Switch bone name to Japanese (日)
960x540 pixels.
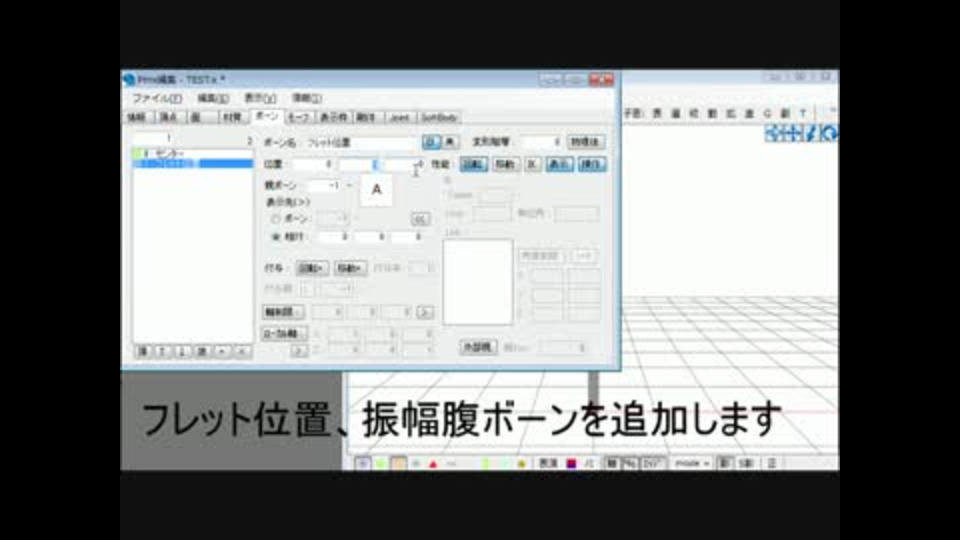(431, 142)
